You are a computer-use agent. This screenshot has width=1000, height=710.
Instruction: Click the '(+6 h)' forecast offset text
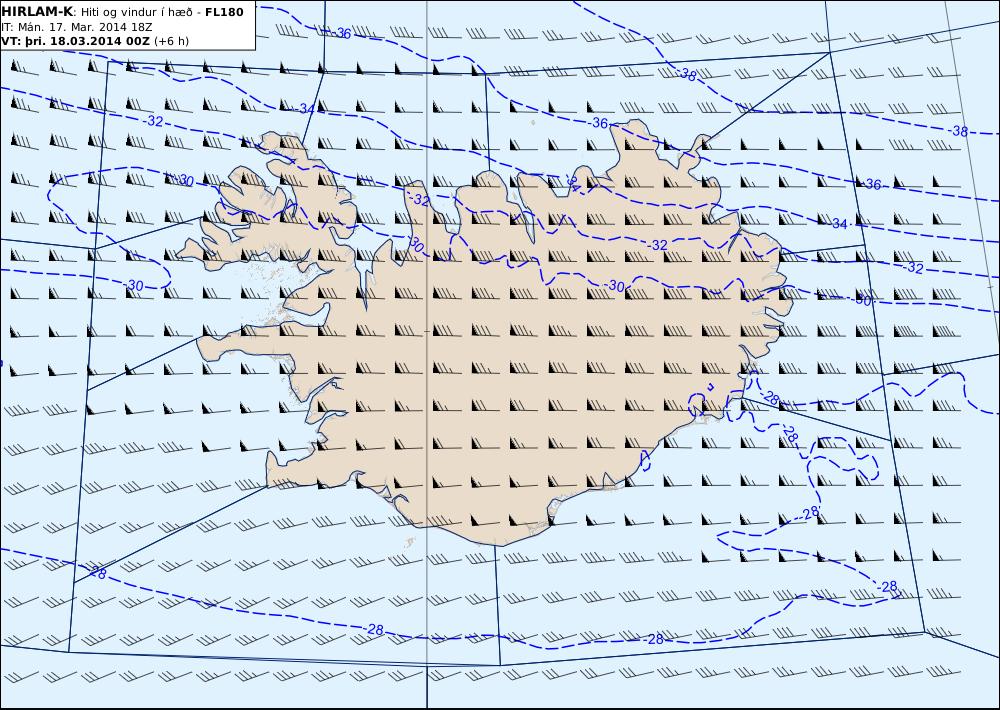click(172, 41)
